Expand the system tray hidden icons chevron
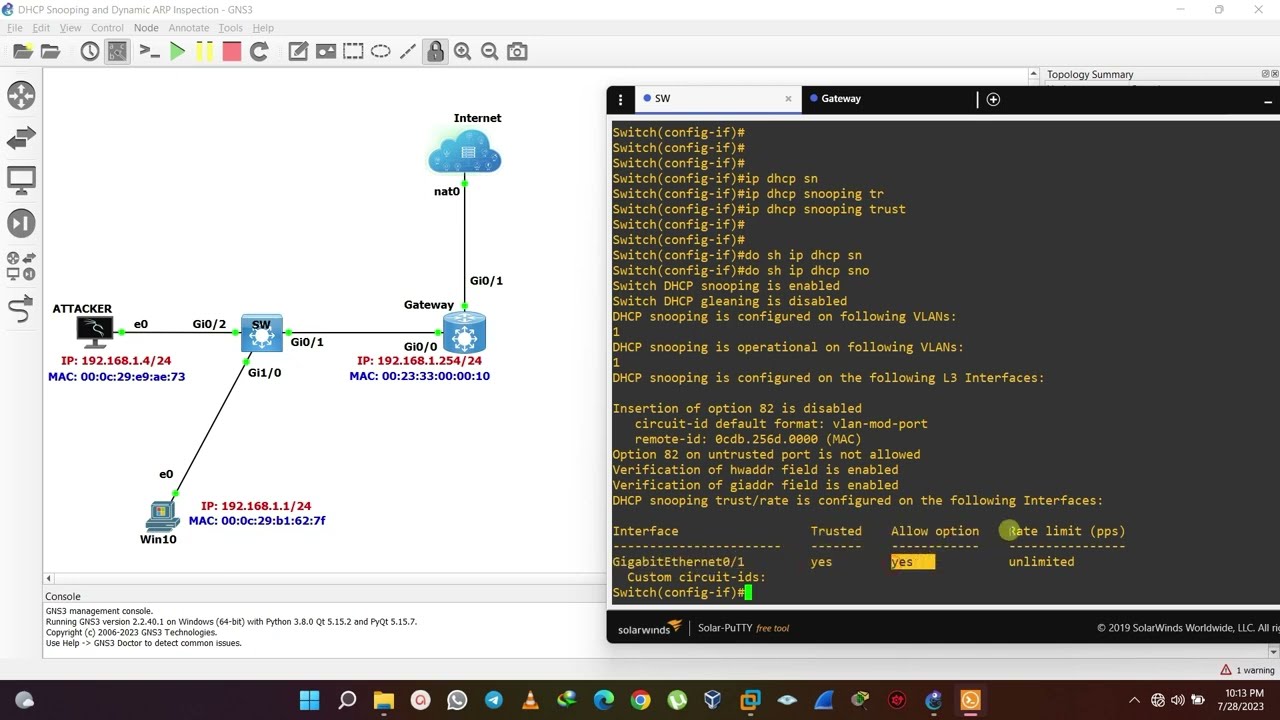The image size is (1280, 720). 1134,700
